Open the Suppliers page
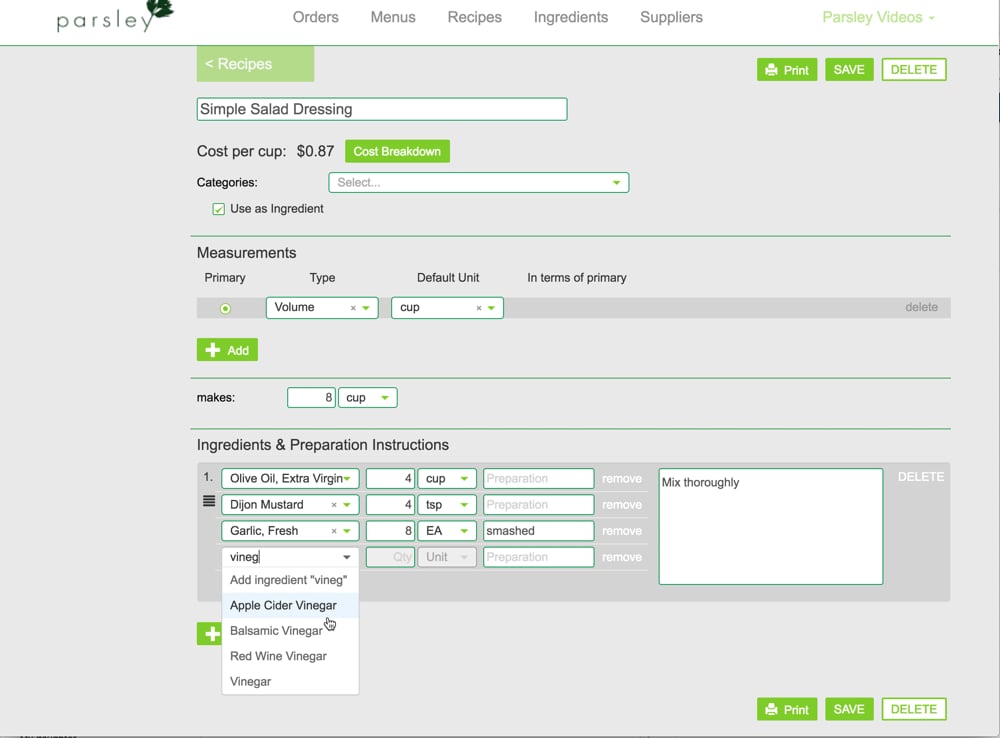 pyautogui.click(x=670, y=17)
